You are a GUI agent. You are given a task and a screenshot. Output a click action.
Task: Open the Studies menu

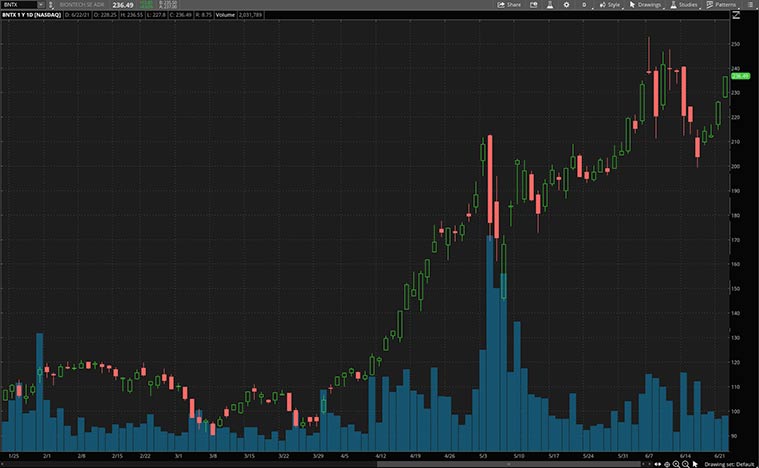[684, 5]
